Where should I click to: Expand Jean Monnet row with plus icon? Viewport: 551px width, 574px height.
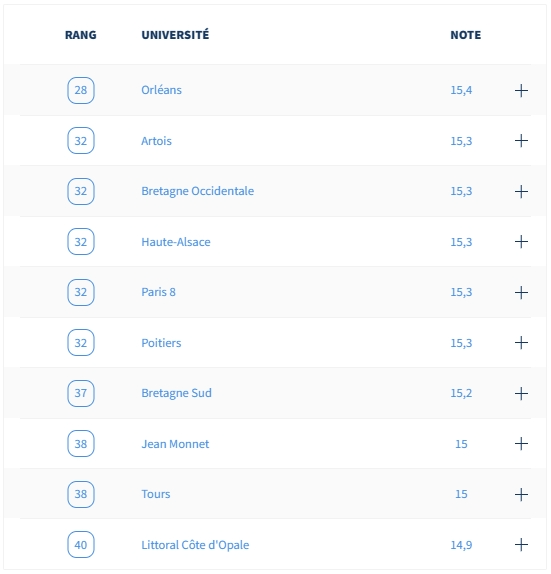point(521,444)
